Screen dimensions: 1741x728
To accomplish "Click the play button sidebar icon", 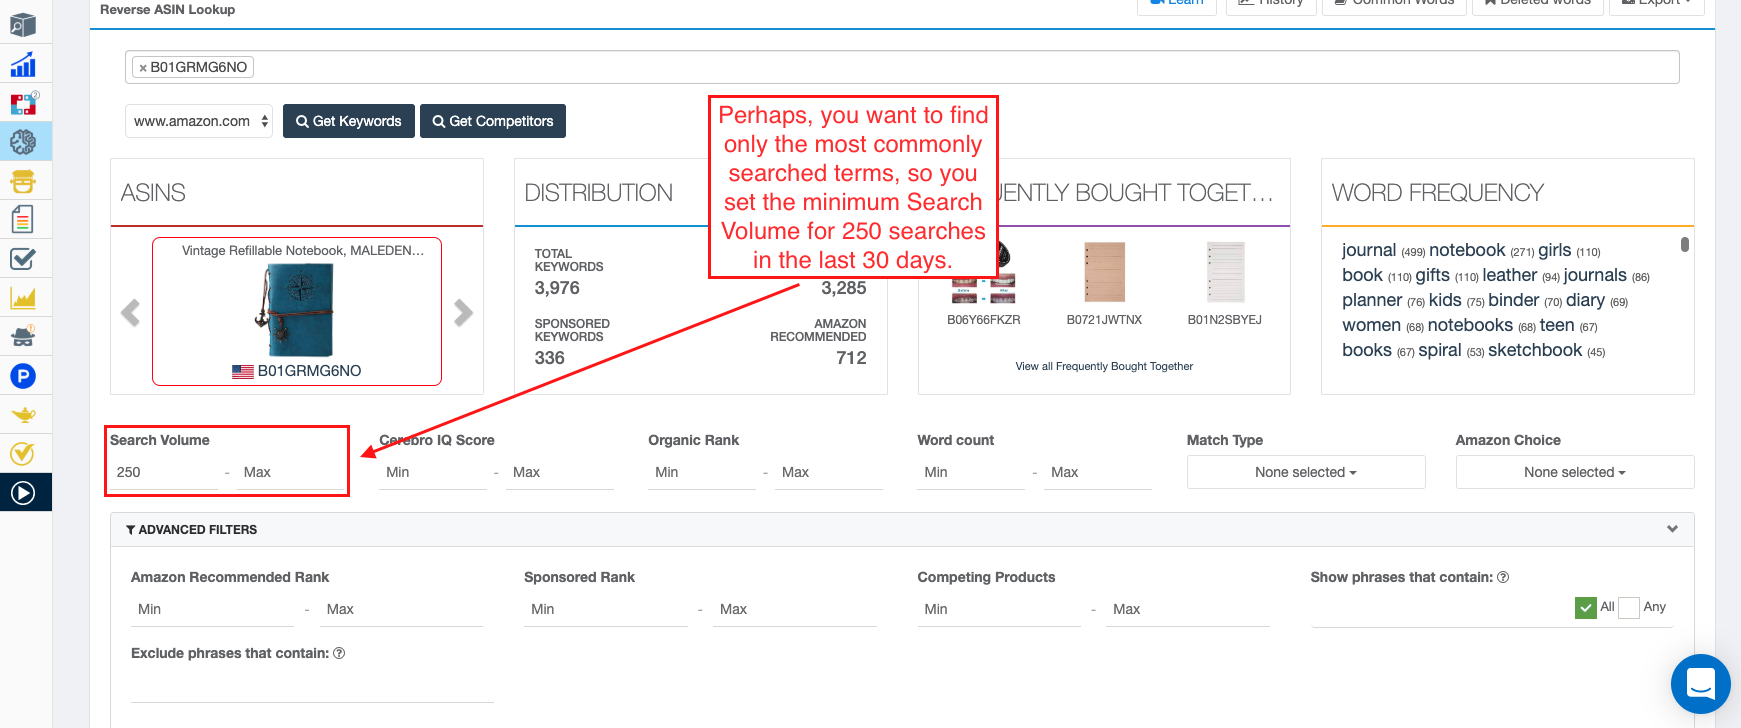I will coord(23,493).
